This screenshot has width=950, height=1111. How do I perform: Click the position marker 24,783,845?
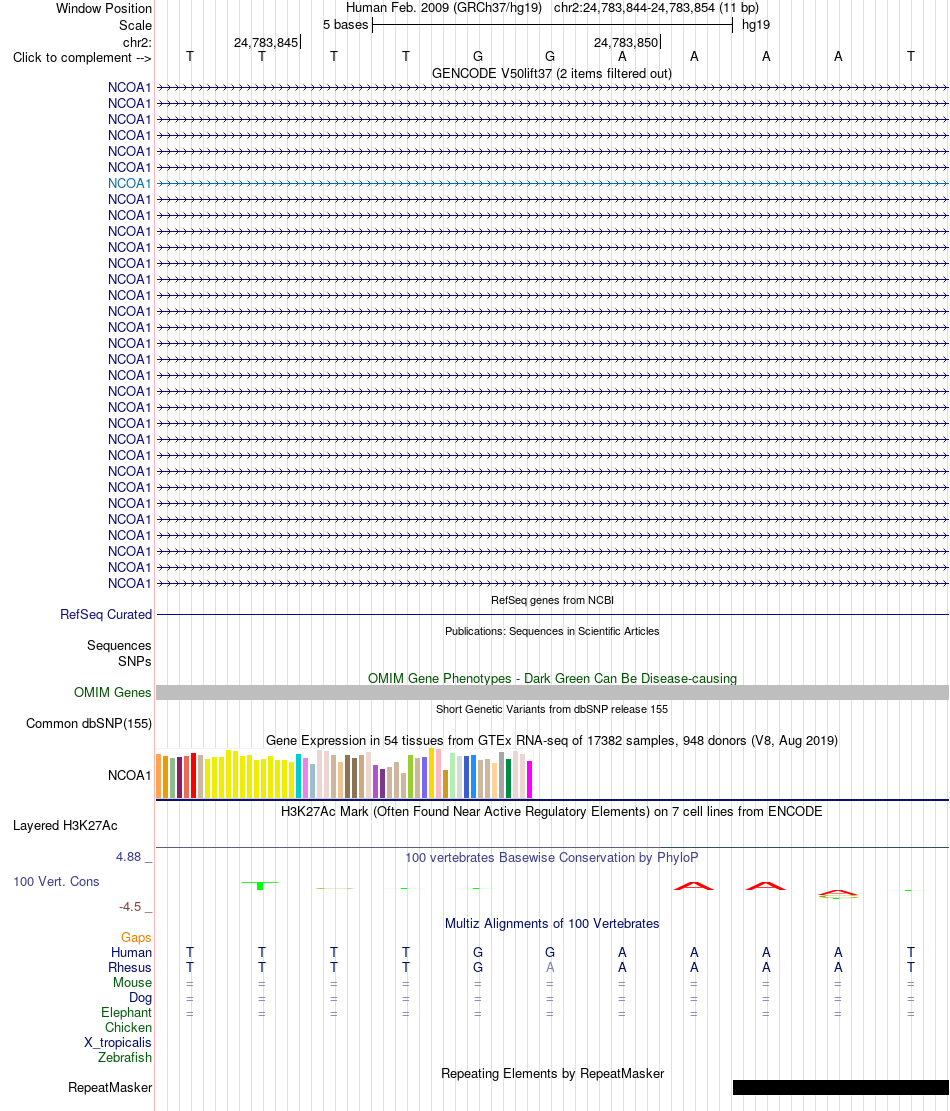coord(266,43)
